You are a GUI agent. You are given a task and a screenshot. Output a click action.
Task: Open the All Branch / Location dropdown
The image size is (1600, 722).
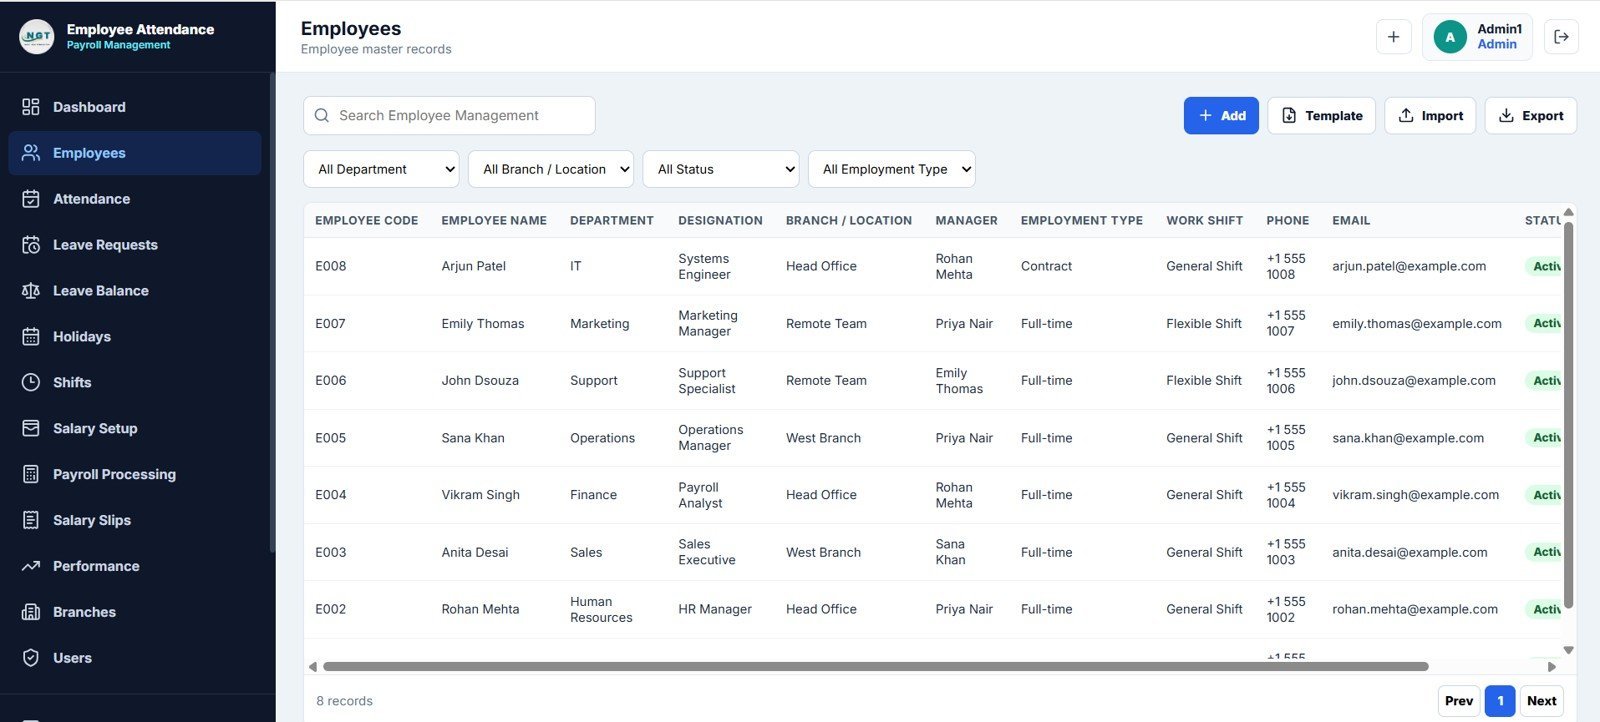tap(551, 169)
